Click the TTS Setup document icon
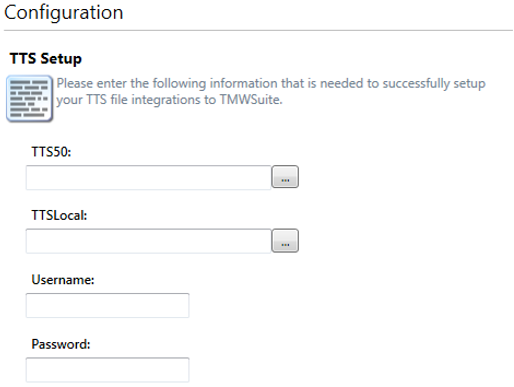 (29, 99)
